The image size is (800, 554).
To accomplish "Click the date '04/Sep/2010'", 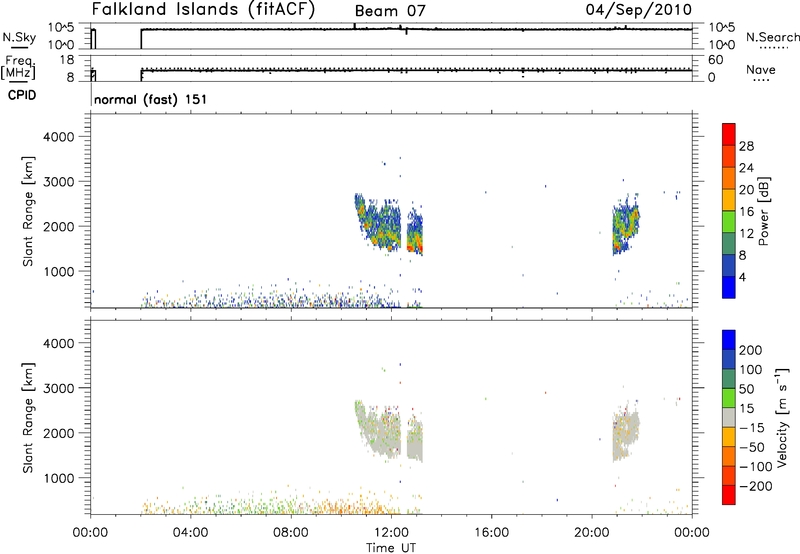I will point(639,10).
